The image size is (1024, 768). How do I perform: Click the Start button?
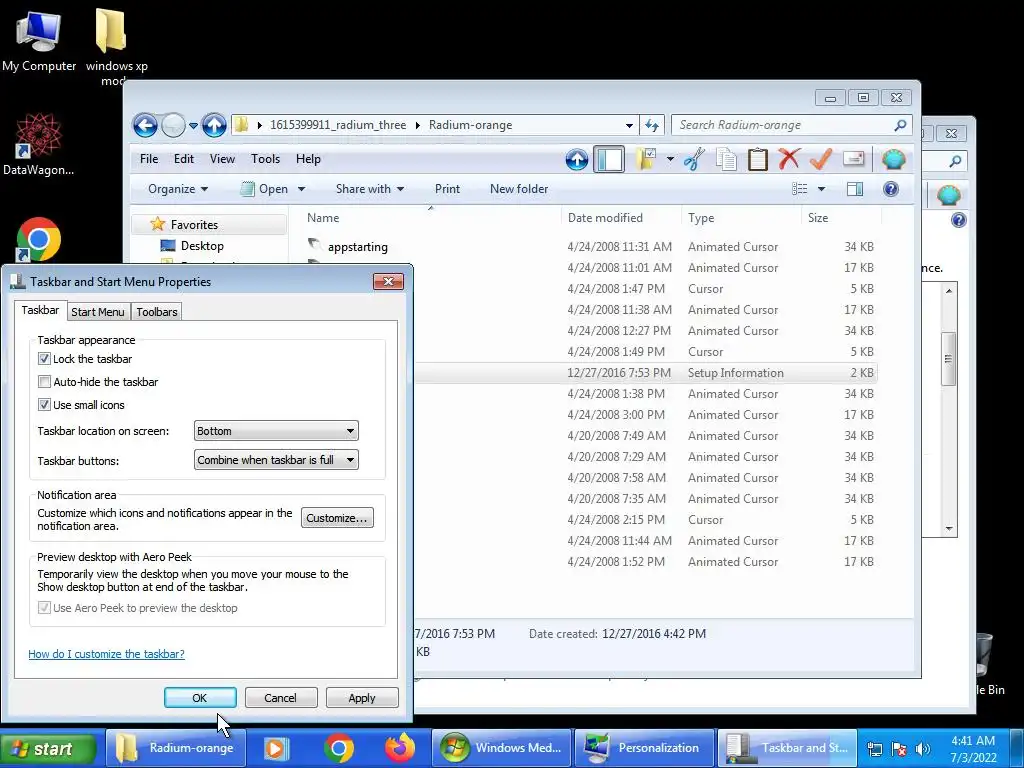tap(49, 748)
